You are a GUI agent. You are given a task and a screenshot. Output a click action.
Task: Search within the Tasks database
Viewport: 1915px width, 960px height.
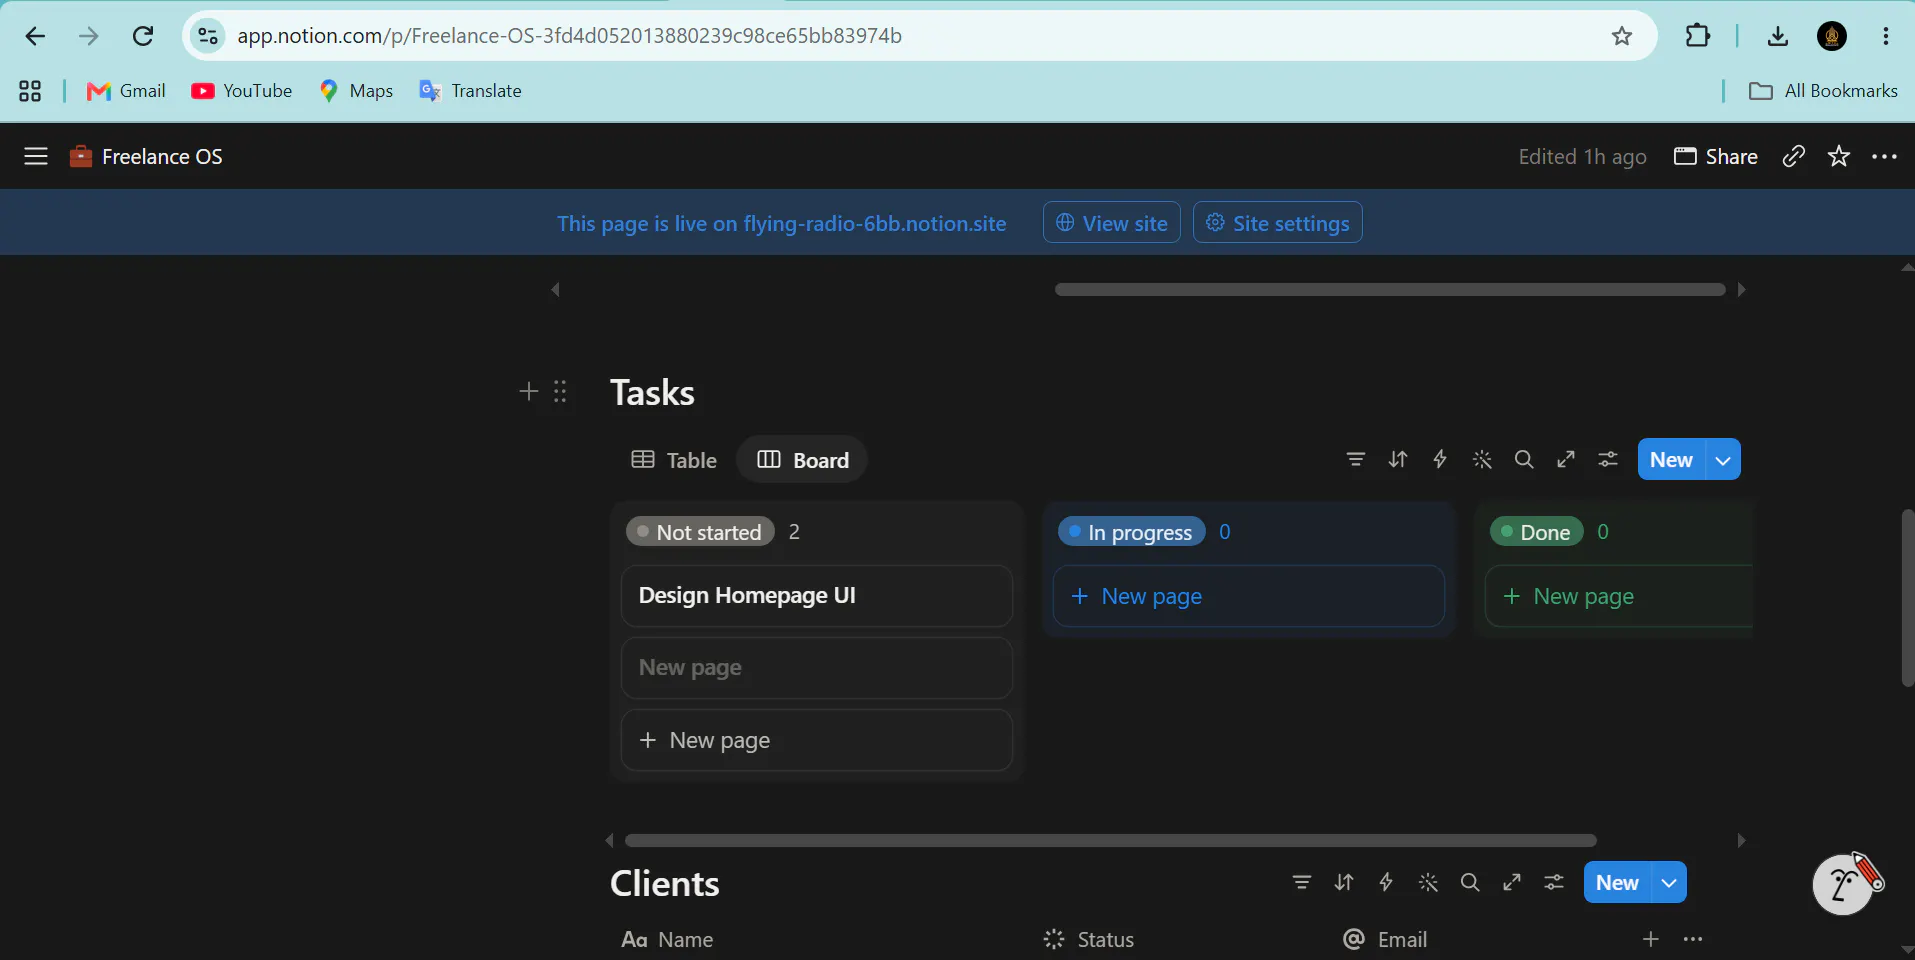click(1524, 460)
